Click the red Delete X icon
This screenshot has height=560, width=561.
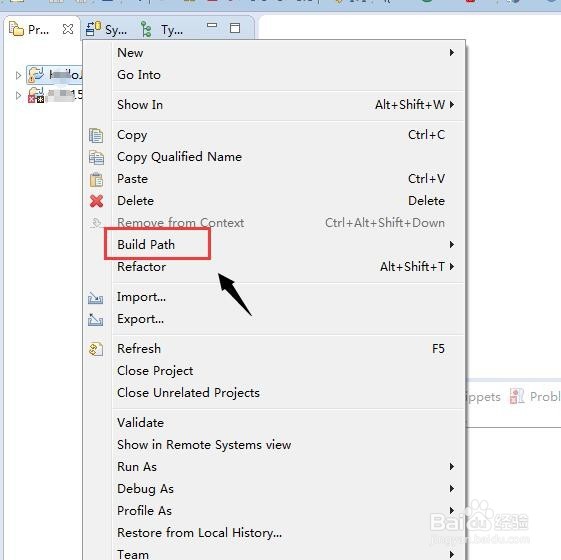click(x=97, y=201)
